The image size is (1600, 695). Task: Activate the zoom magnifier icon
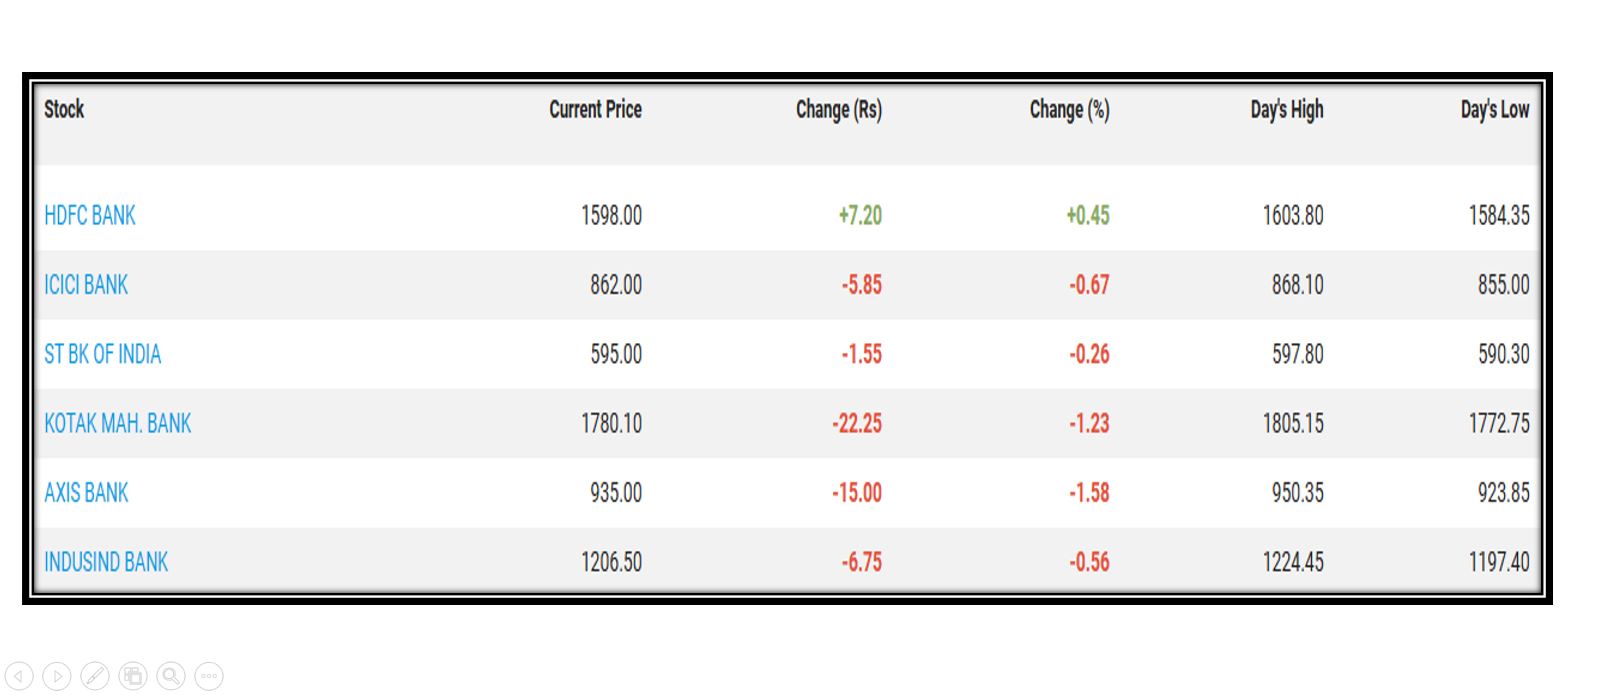tap(171, 676)
